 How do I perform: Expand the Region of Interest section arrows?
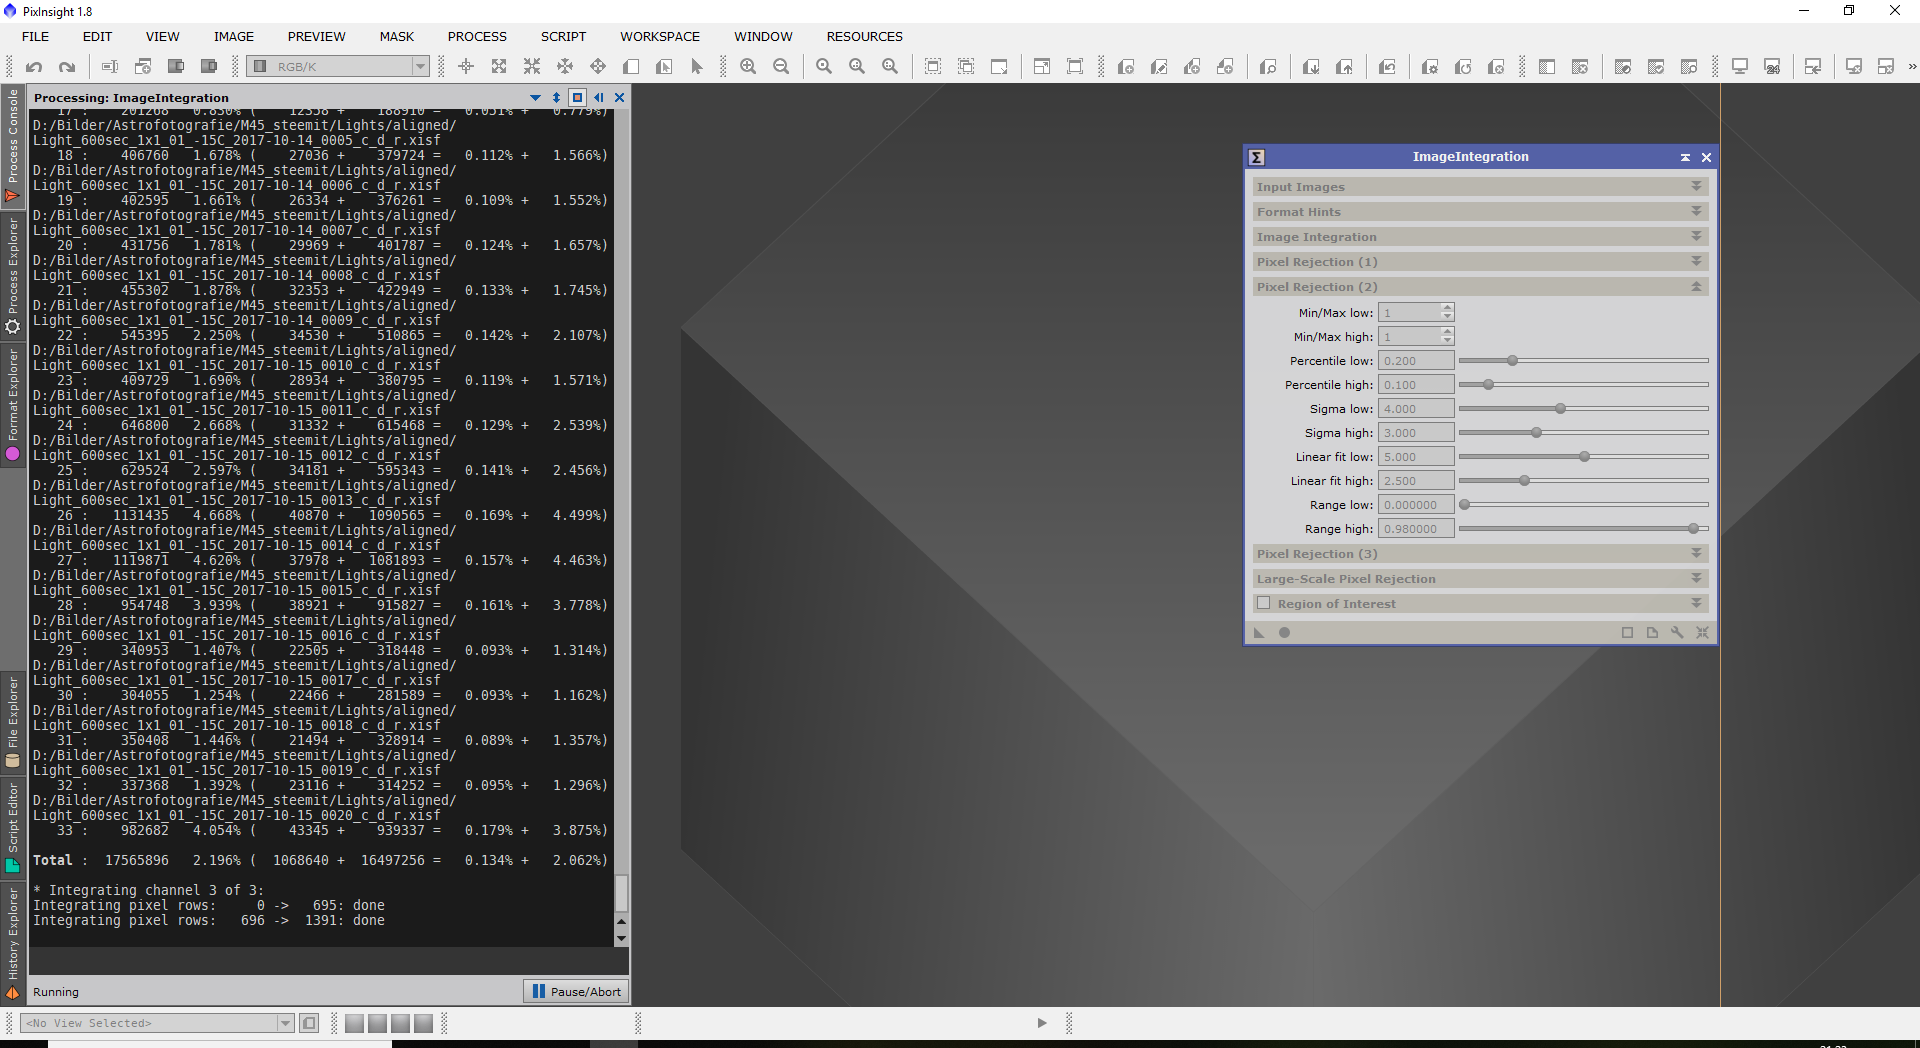1696,603
